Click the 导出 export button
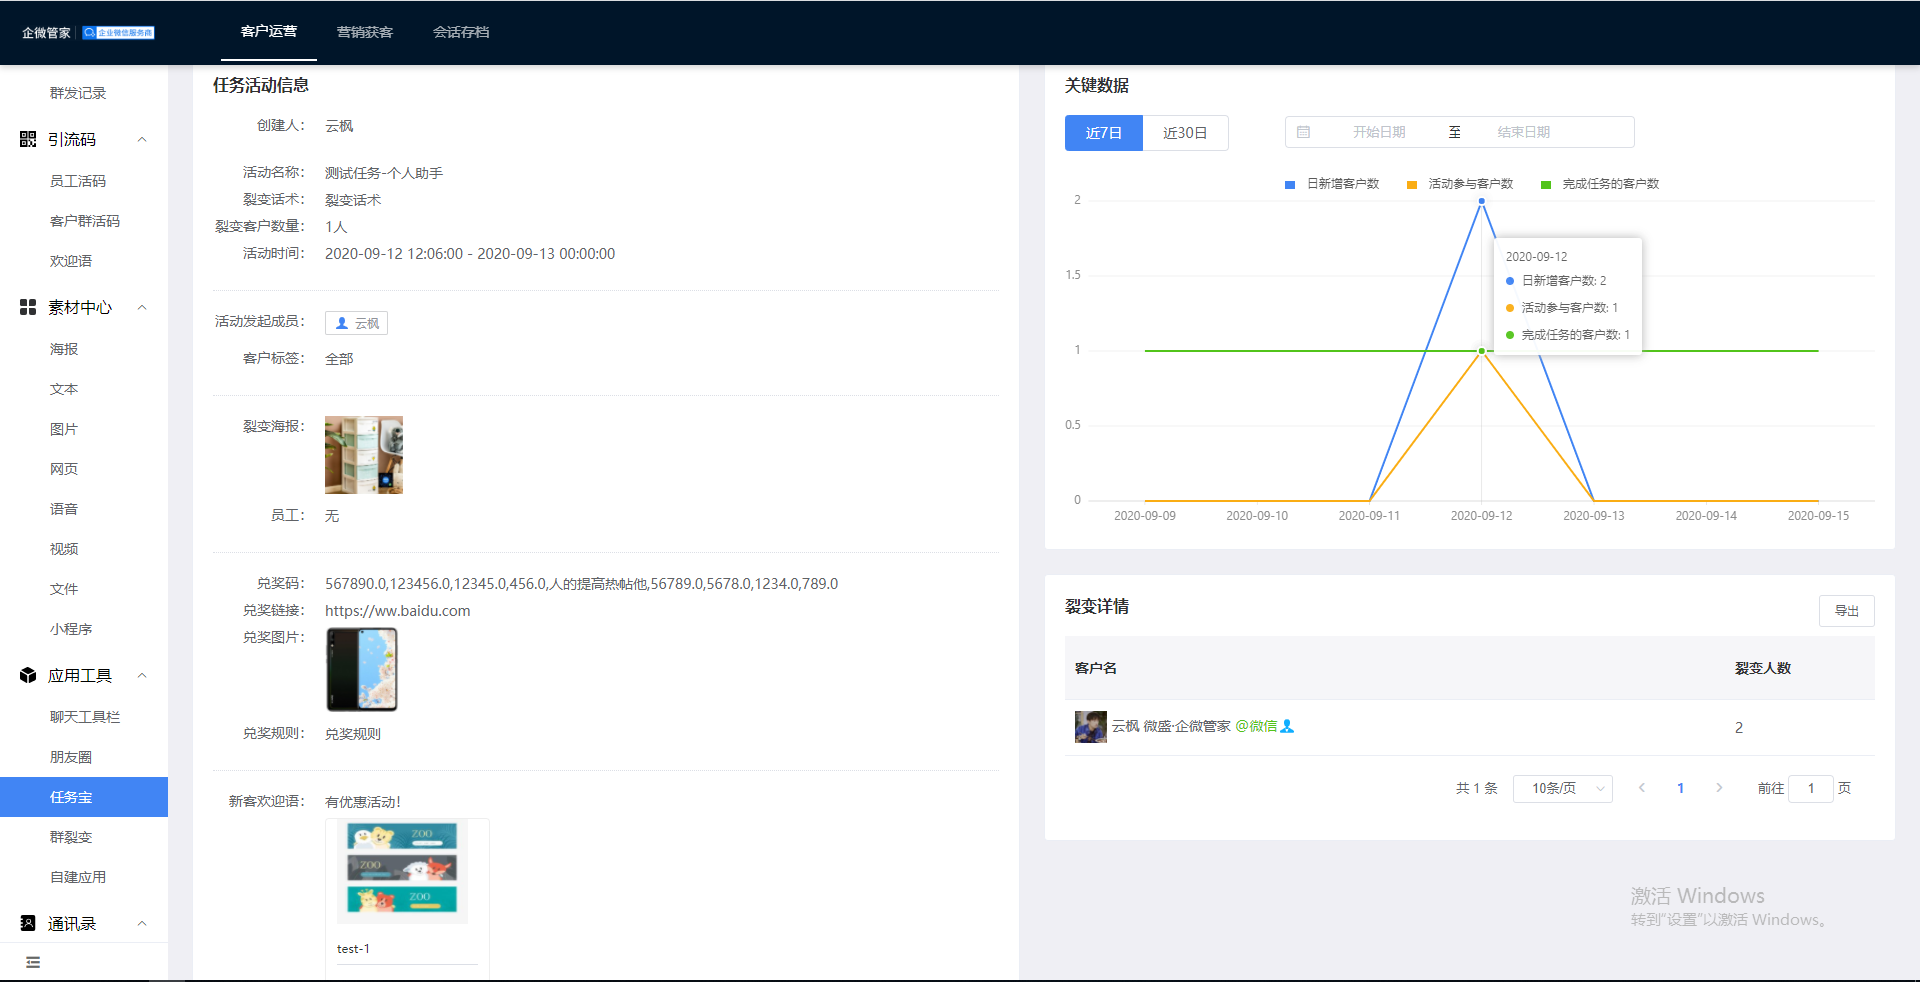The image size is (1920, 982). [x=1846, y=611]
